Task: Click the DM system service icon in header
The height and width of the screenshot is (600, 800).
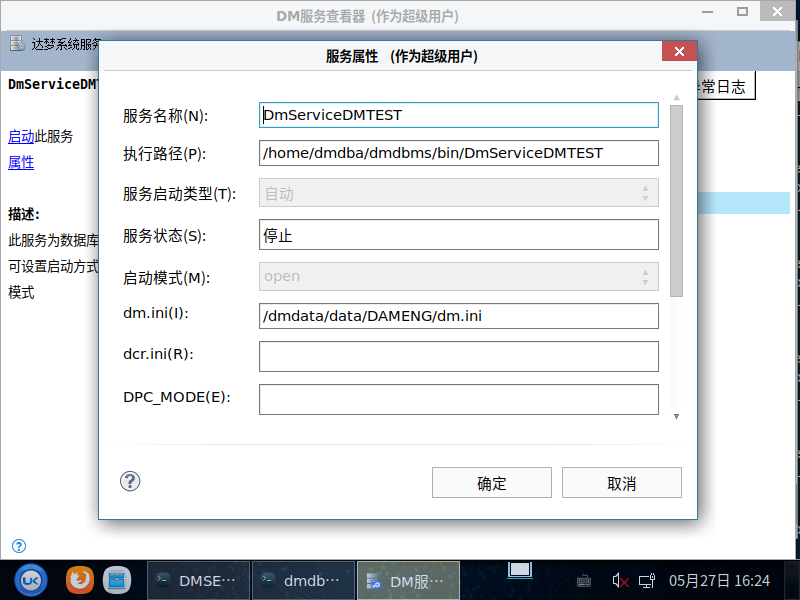Action: pos(17,43)
